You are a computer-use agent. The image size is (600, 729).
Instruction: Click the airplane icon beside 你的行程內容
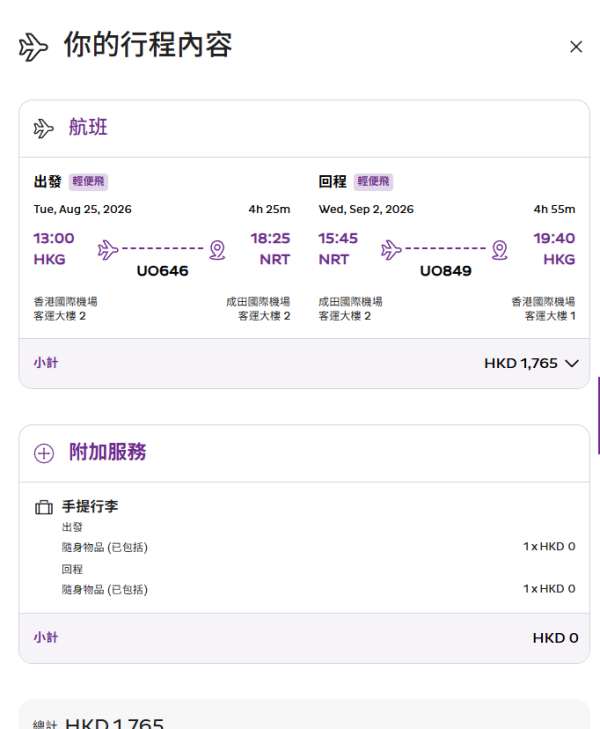coord(33,47)
